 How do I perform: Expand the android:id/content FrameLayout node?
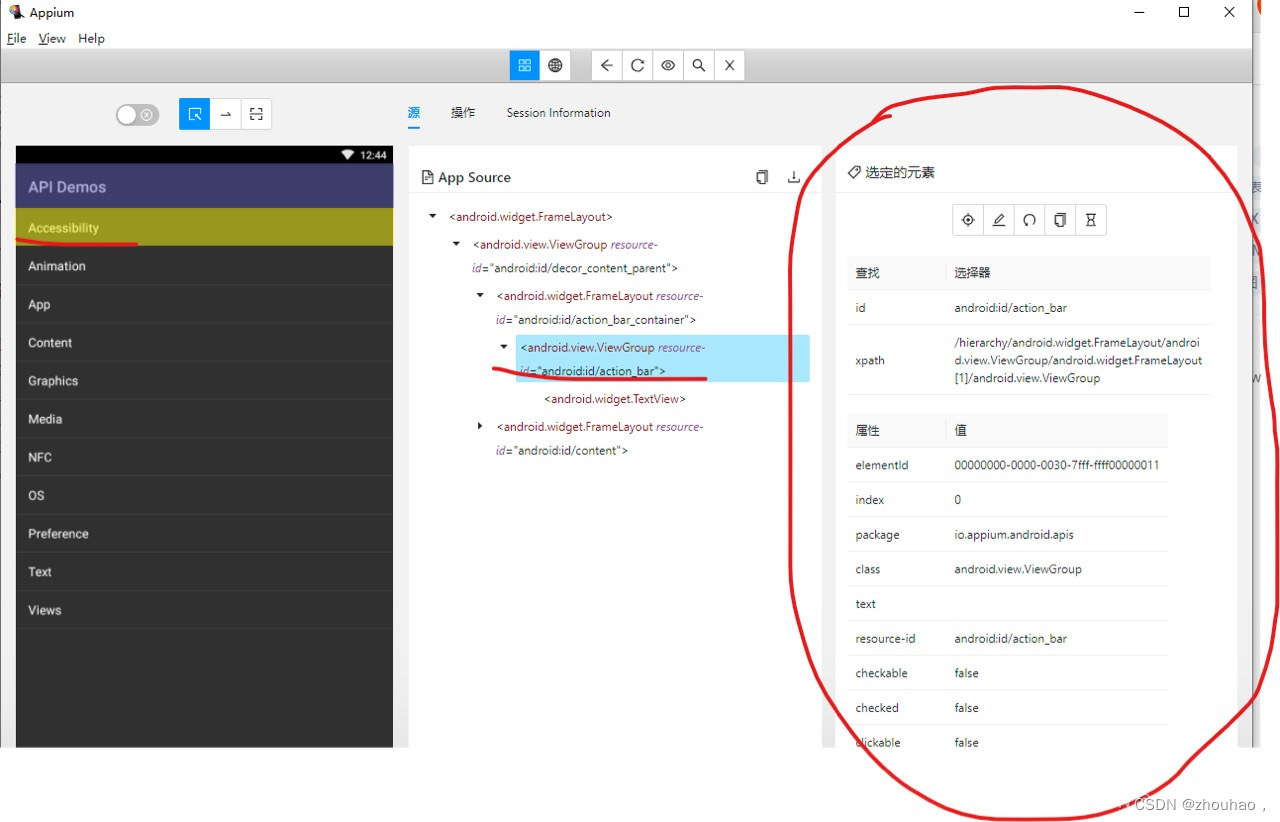click(x=480, y=426)
